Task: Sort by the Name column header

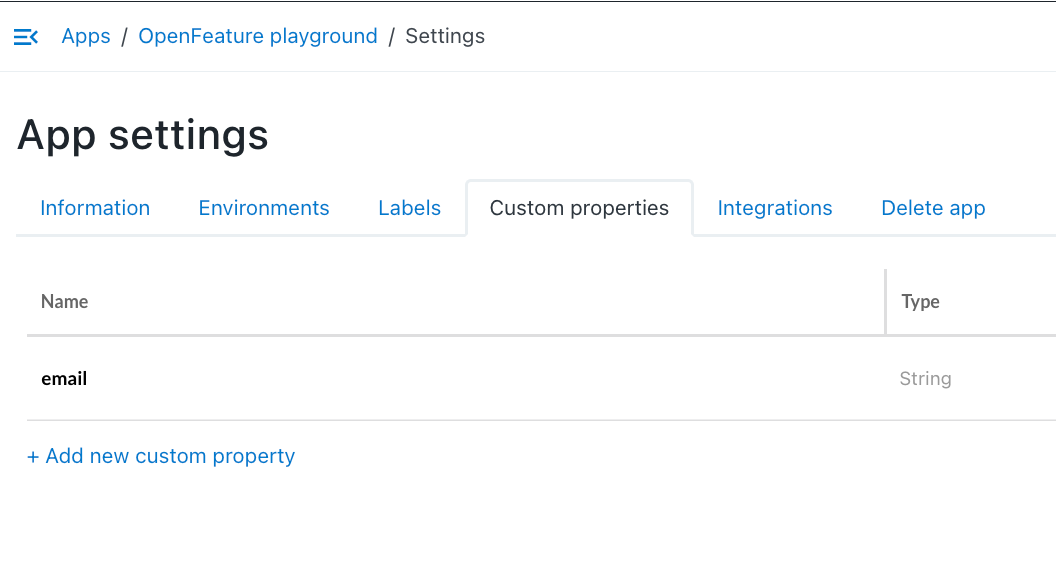Action: [x=65, y=301]
